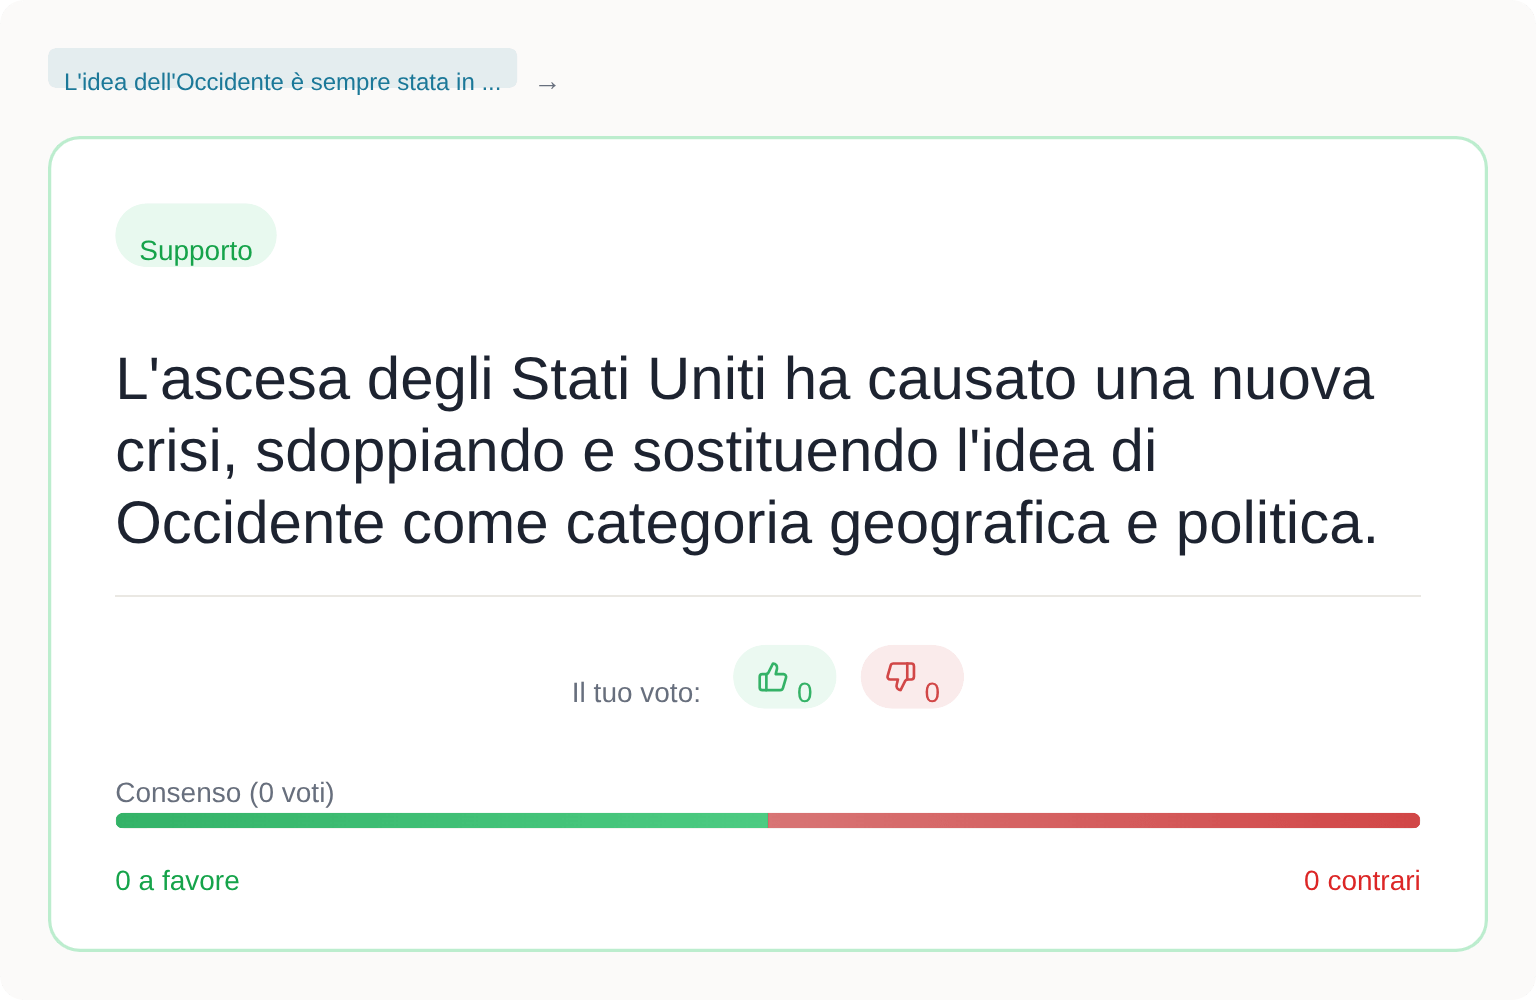Click the "Il tuo voto:" label
1536x1000 pixels.
(636, 692)
